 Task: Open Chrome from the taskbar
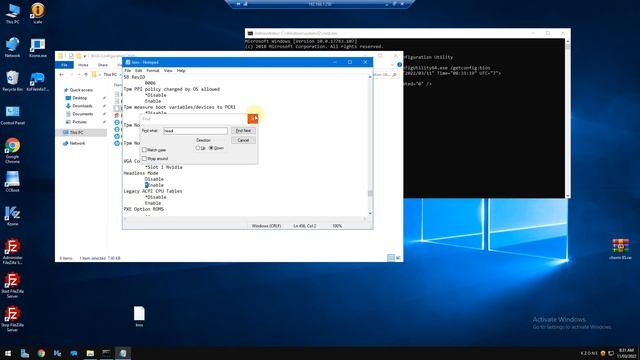[41, 353]
